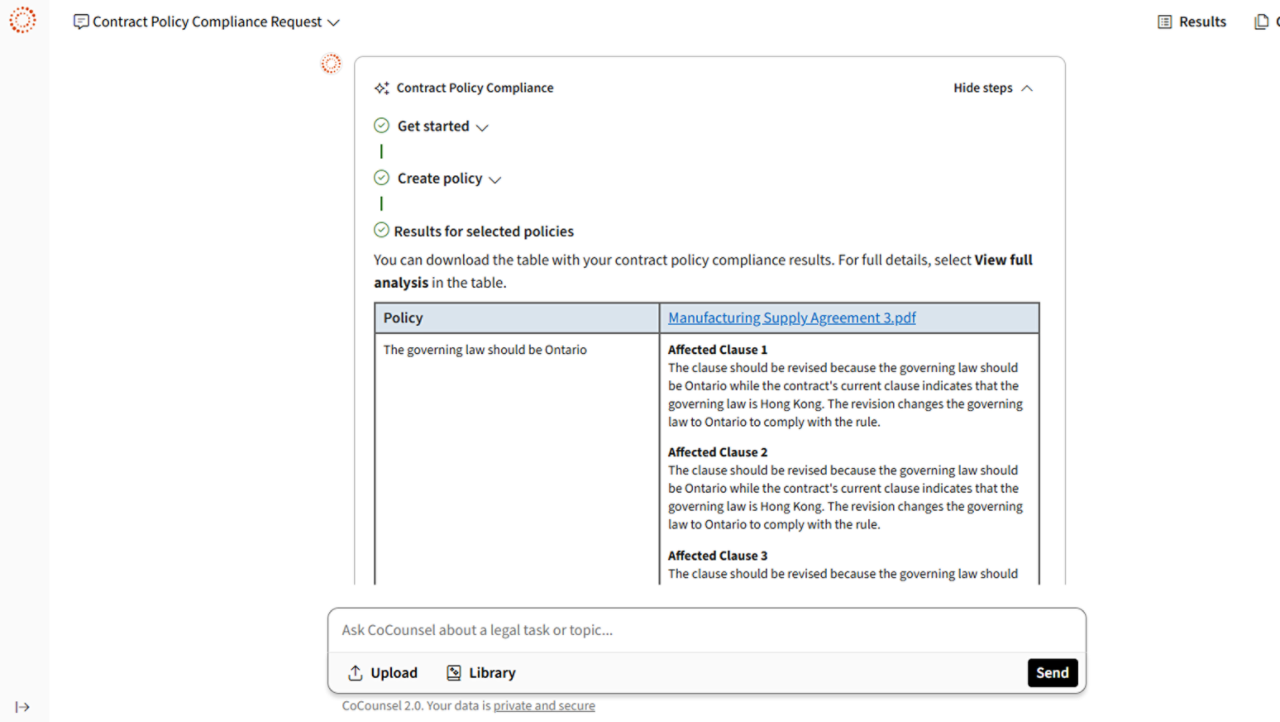
Task: Expand the sidebar with bottom-left arrow icon
Action: (22, 707)
